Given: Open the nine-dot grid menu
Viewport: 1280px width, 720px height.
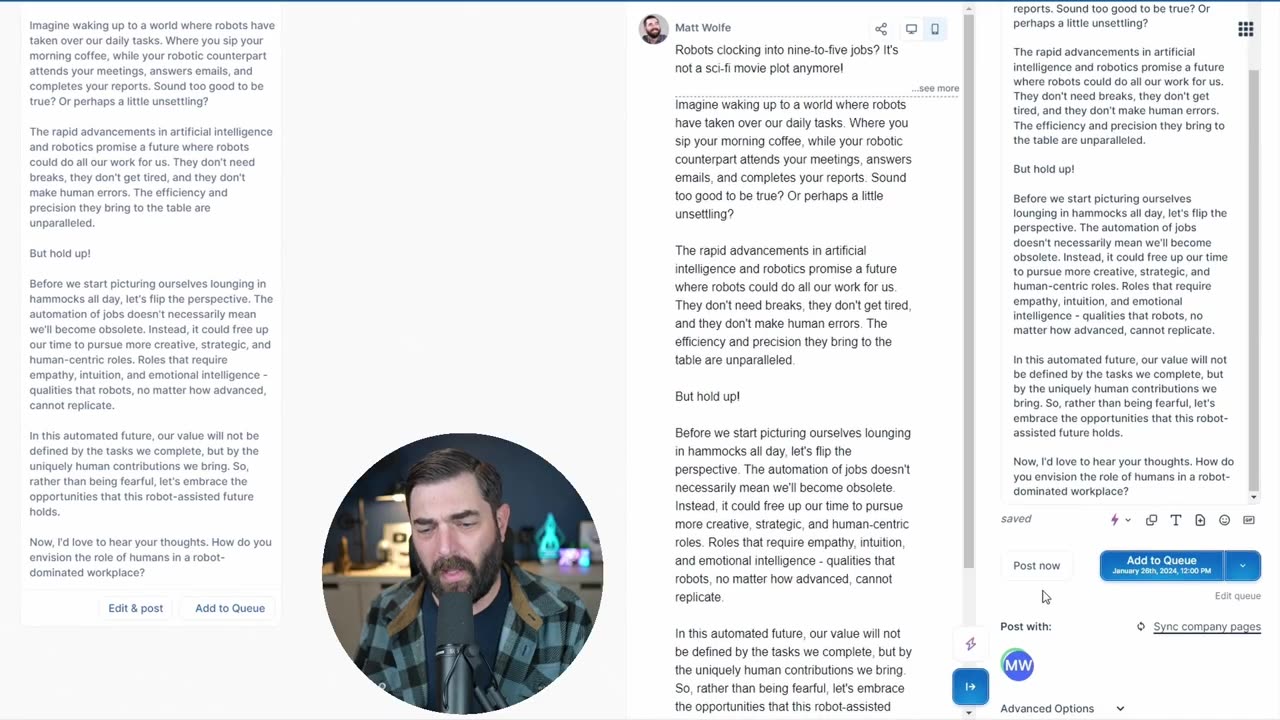Looking at the screenshot, I should pos(1246,29).
